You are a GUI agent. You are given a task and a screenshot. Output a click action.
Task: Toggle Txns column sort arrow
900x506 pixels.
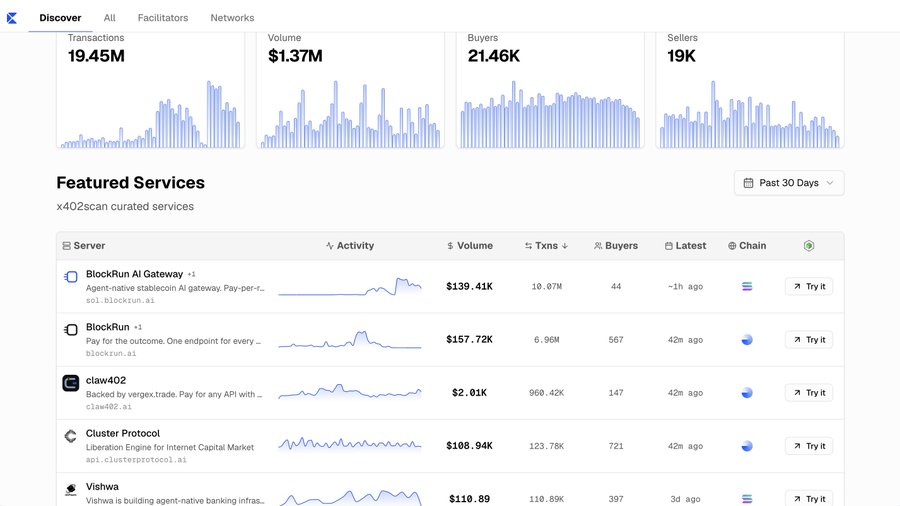point(565,246)
